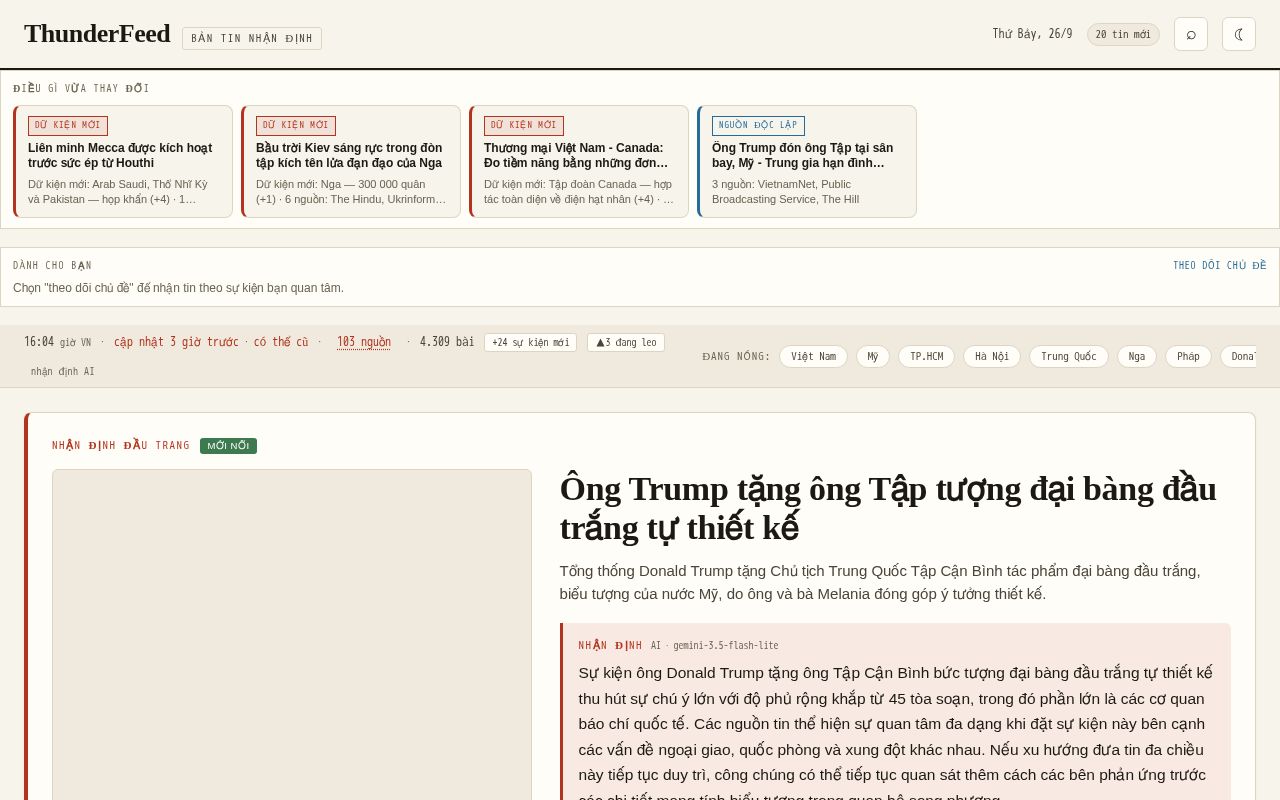Image resolution: width=1280 pixels, height=800 pixels.
Task: Select the "Hà Nội" hot topic tag
Action: [x=992, y=357]
